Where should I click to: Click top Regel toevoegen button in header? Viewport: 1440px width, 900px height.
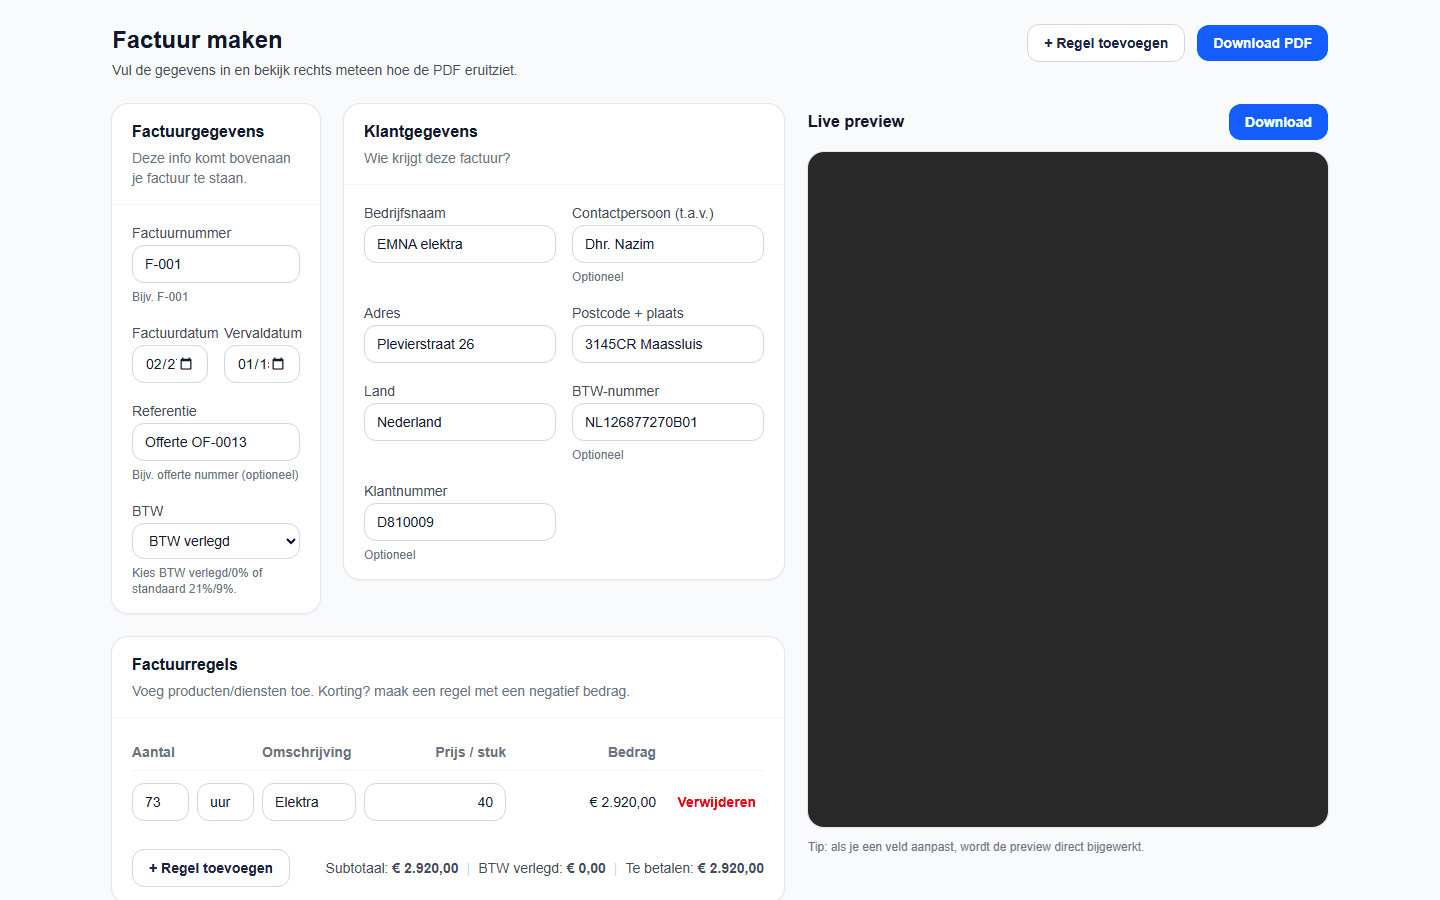pos(1106,43)
